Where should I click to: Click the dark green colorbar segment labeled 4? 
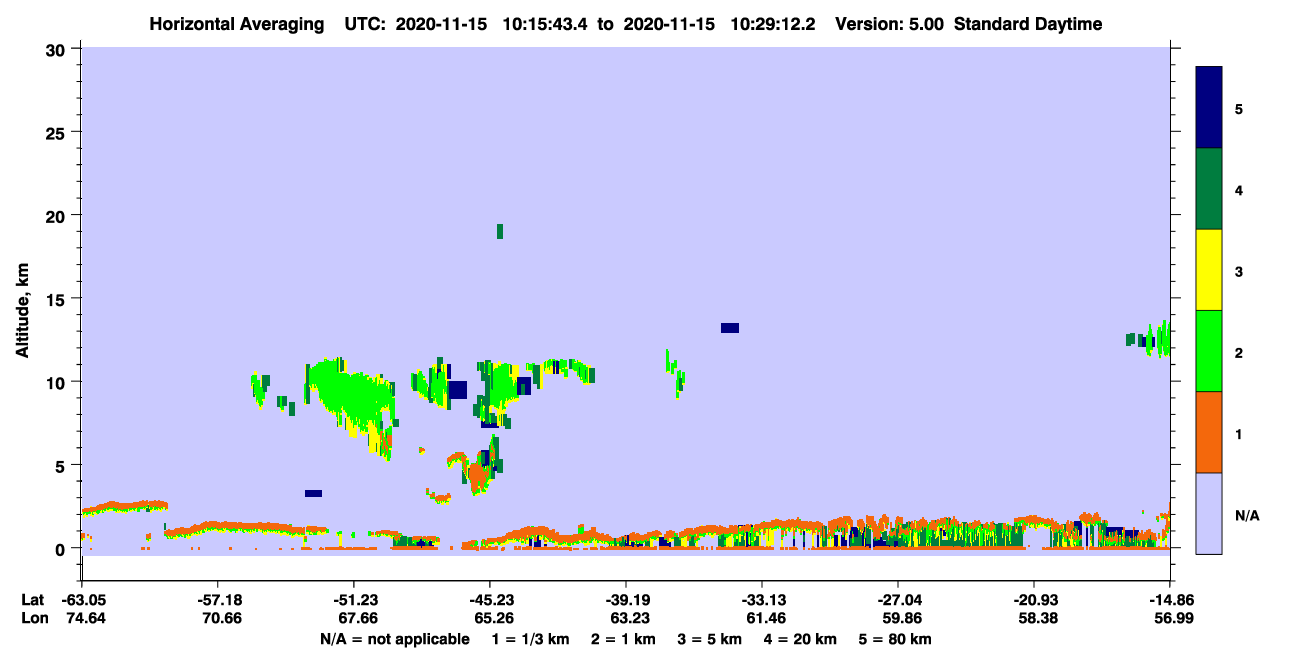coord(1209,189)
